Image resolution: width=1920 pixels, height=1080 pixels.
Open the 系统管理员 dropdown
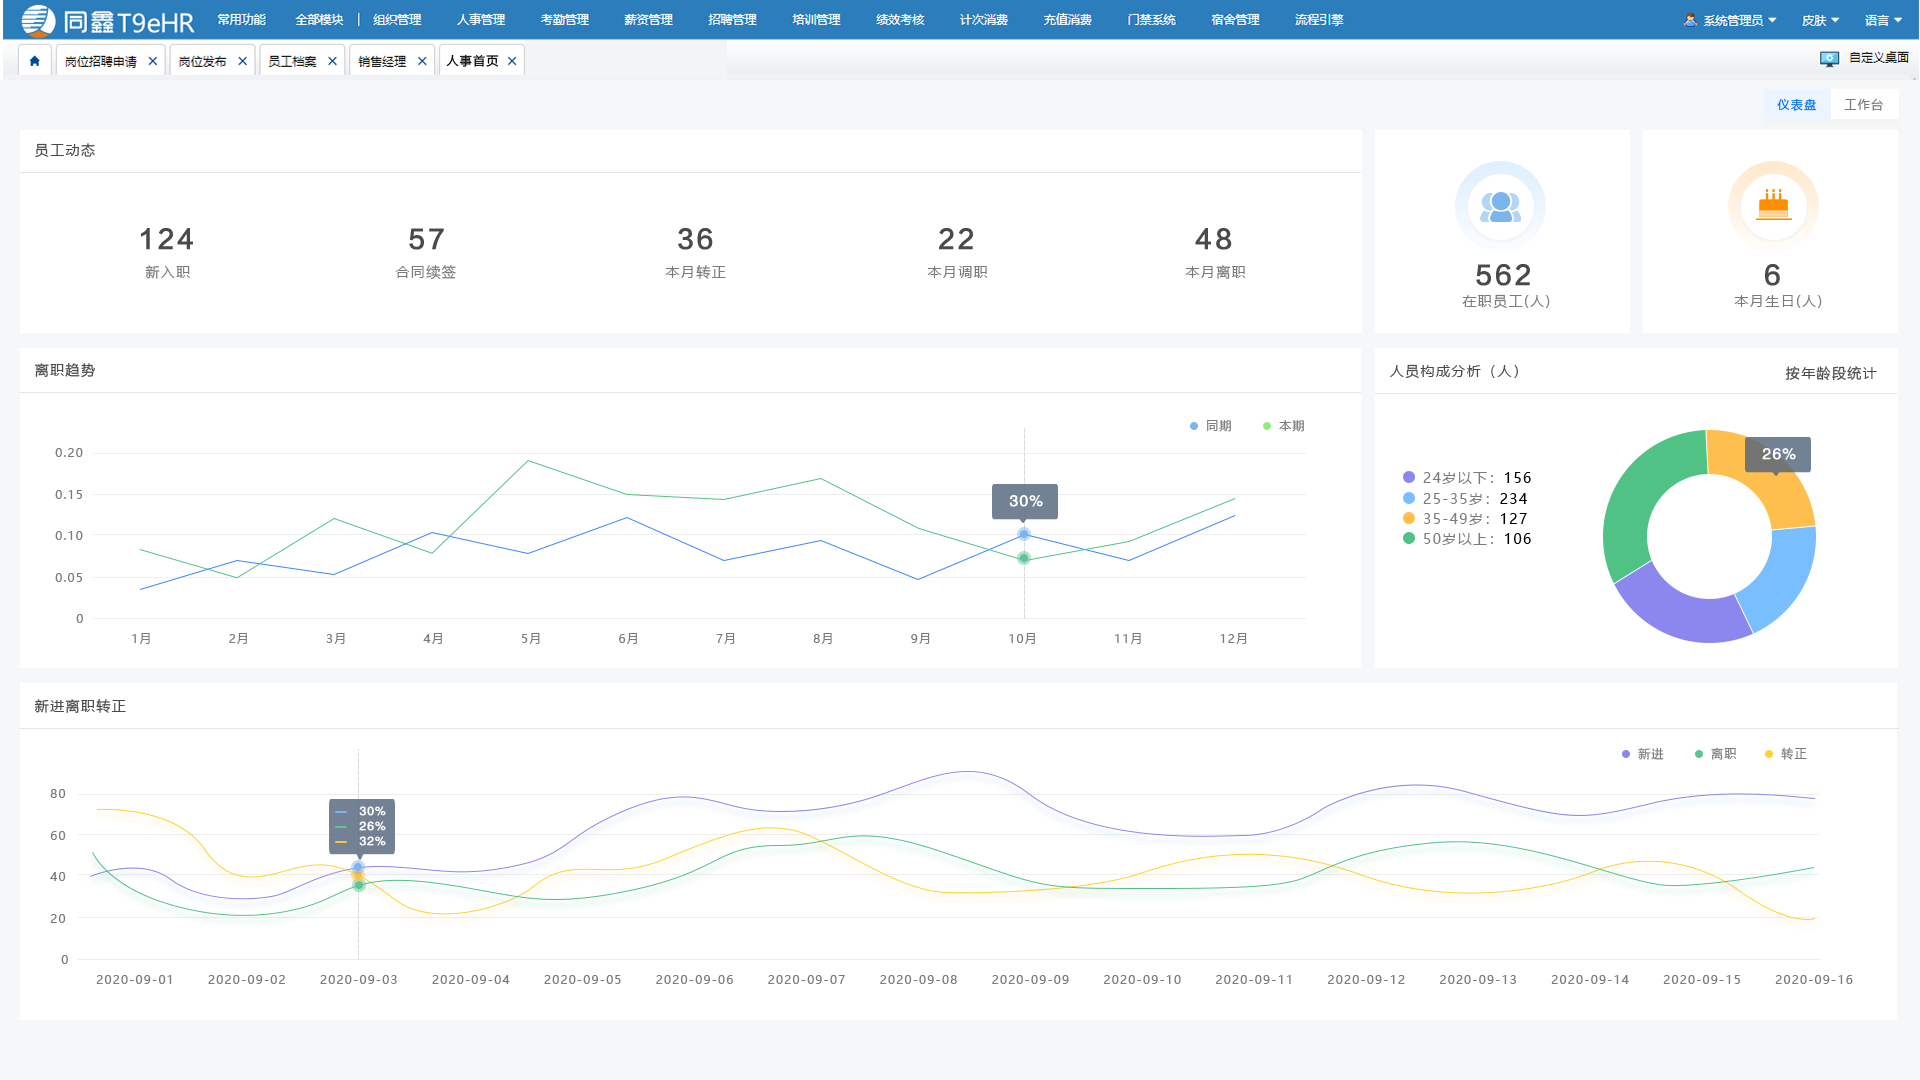pyautogui.click(x=1740, y=20)
